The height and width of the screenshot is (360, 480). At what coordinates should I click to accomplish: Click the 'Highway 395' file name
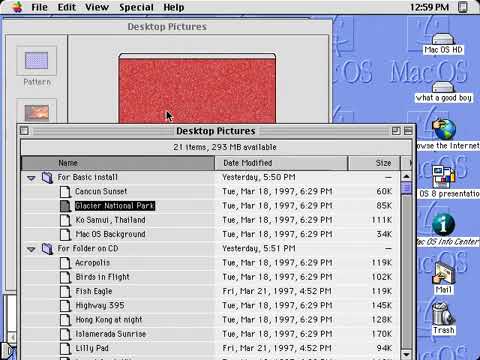[100, 306]
